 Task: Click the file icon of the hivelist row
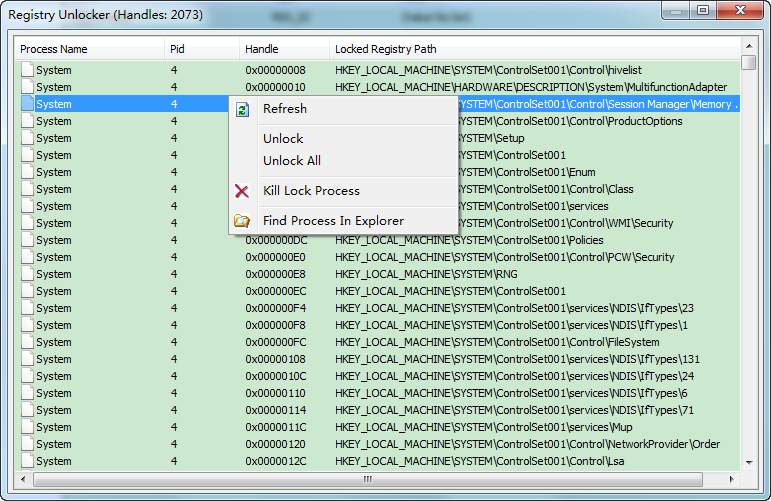[27, 70]
